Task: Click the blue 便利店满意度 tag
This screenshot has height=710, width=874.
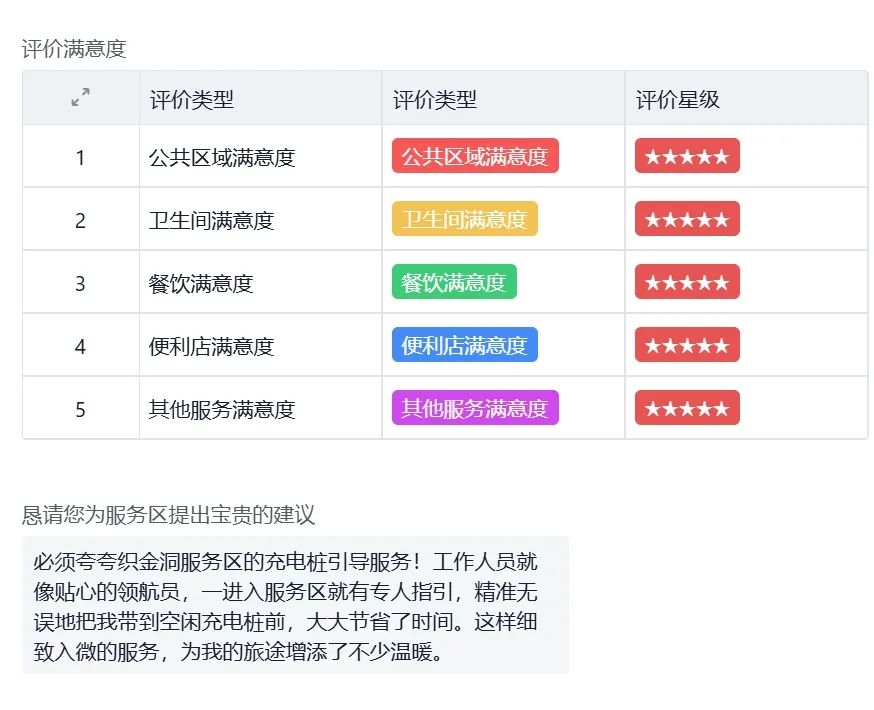Action: (x=464, y=345)
